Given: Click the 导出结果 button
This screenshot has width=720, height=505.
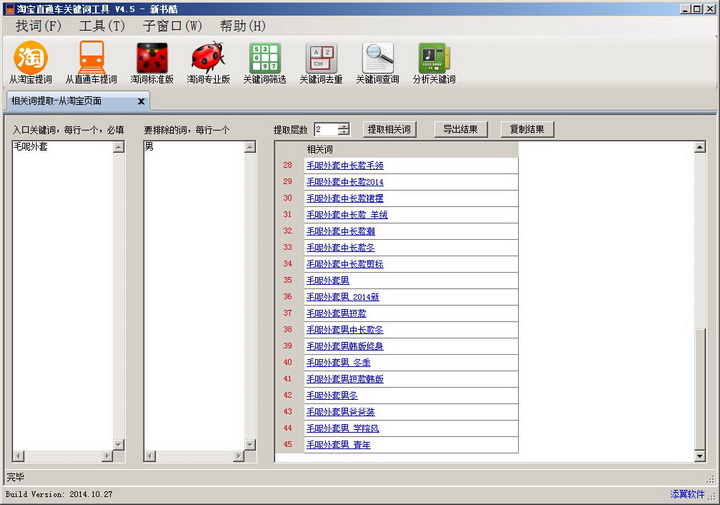Looking at the screenshot, I should pos(461,129).
